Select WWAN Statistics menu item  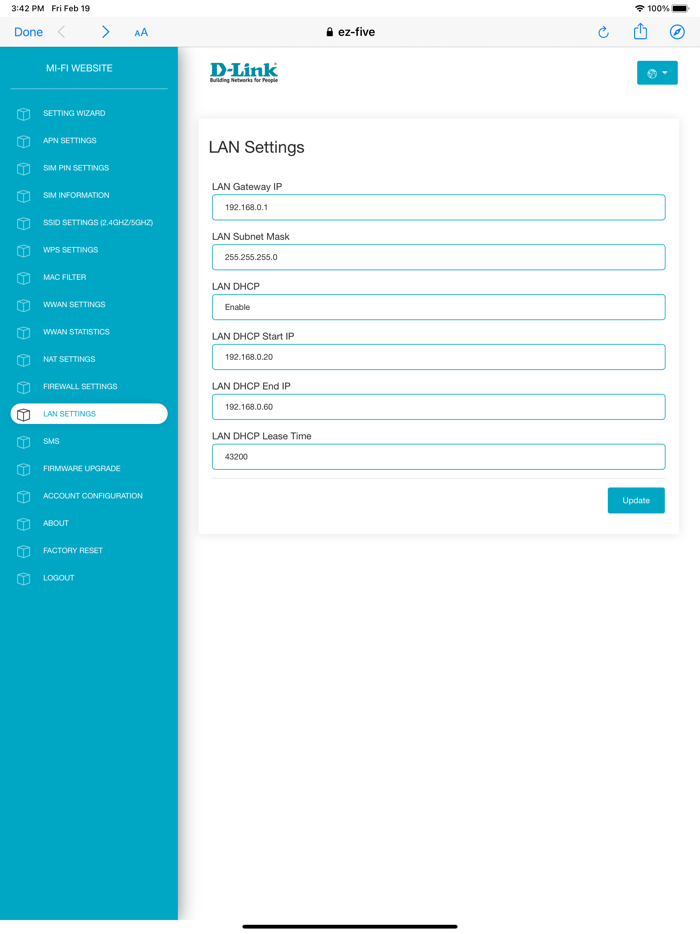(76, 332)
